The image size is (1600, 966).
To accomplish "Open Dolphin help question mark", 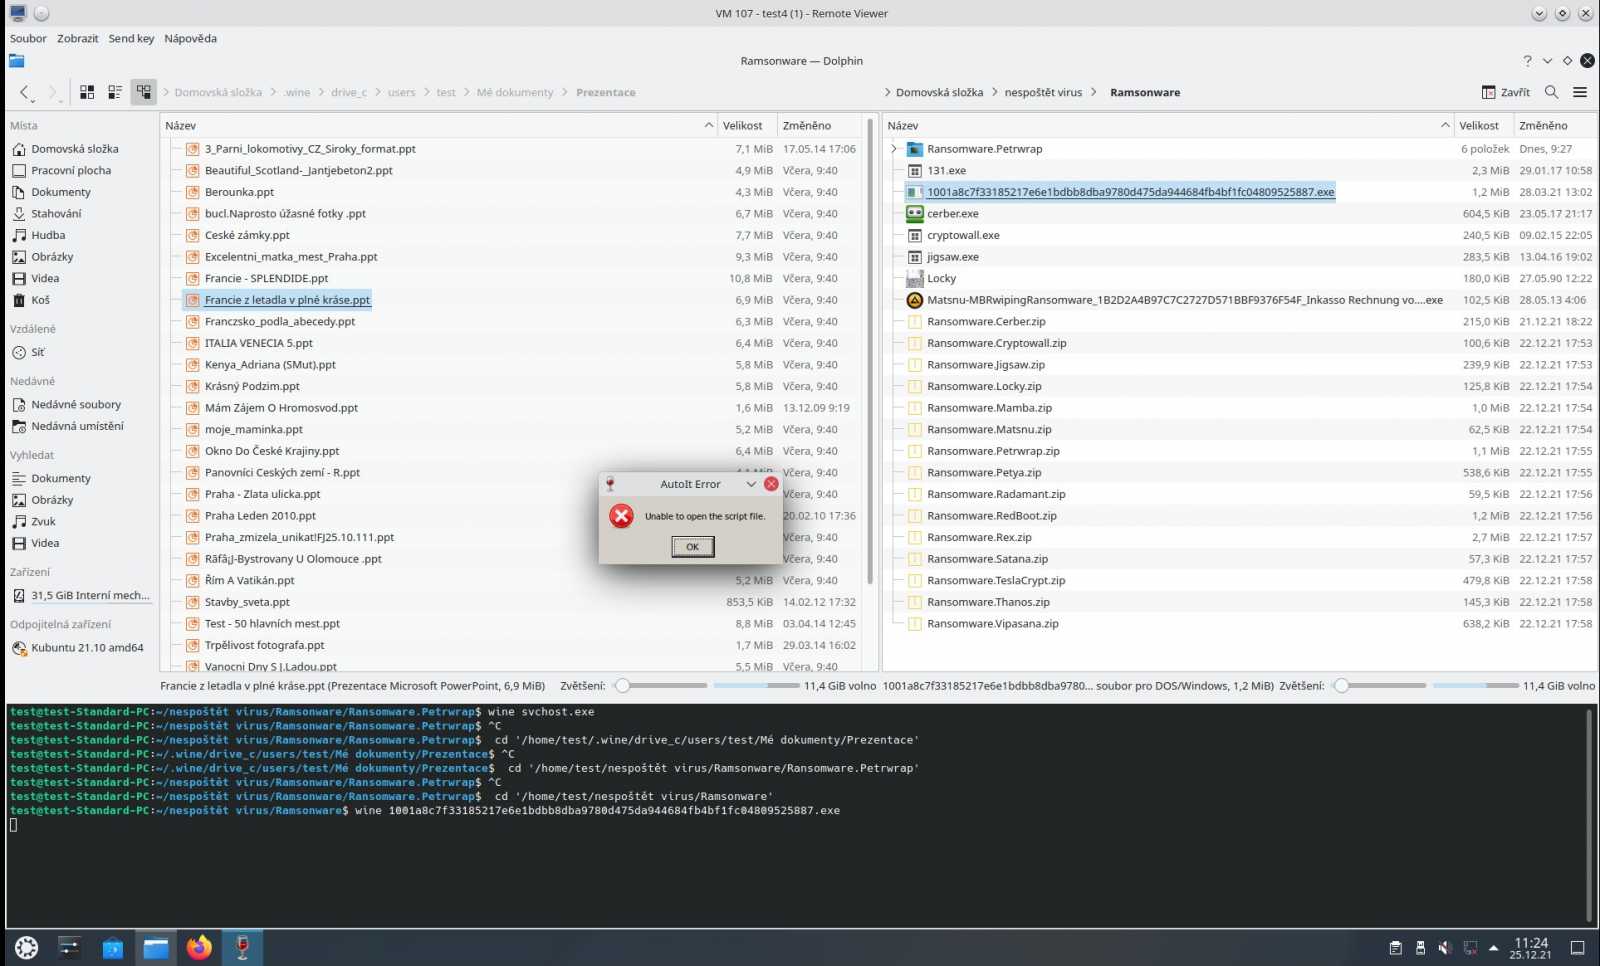I will pos(1527,61).
